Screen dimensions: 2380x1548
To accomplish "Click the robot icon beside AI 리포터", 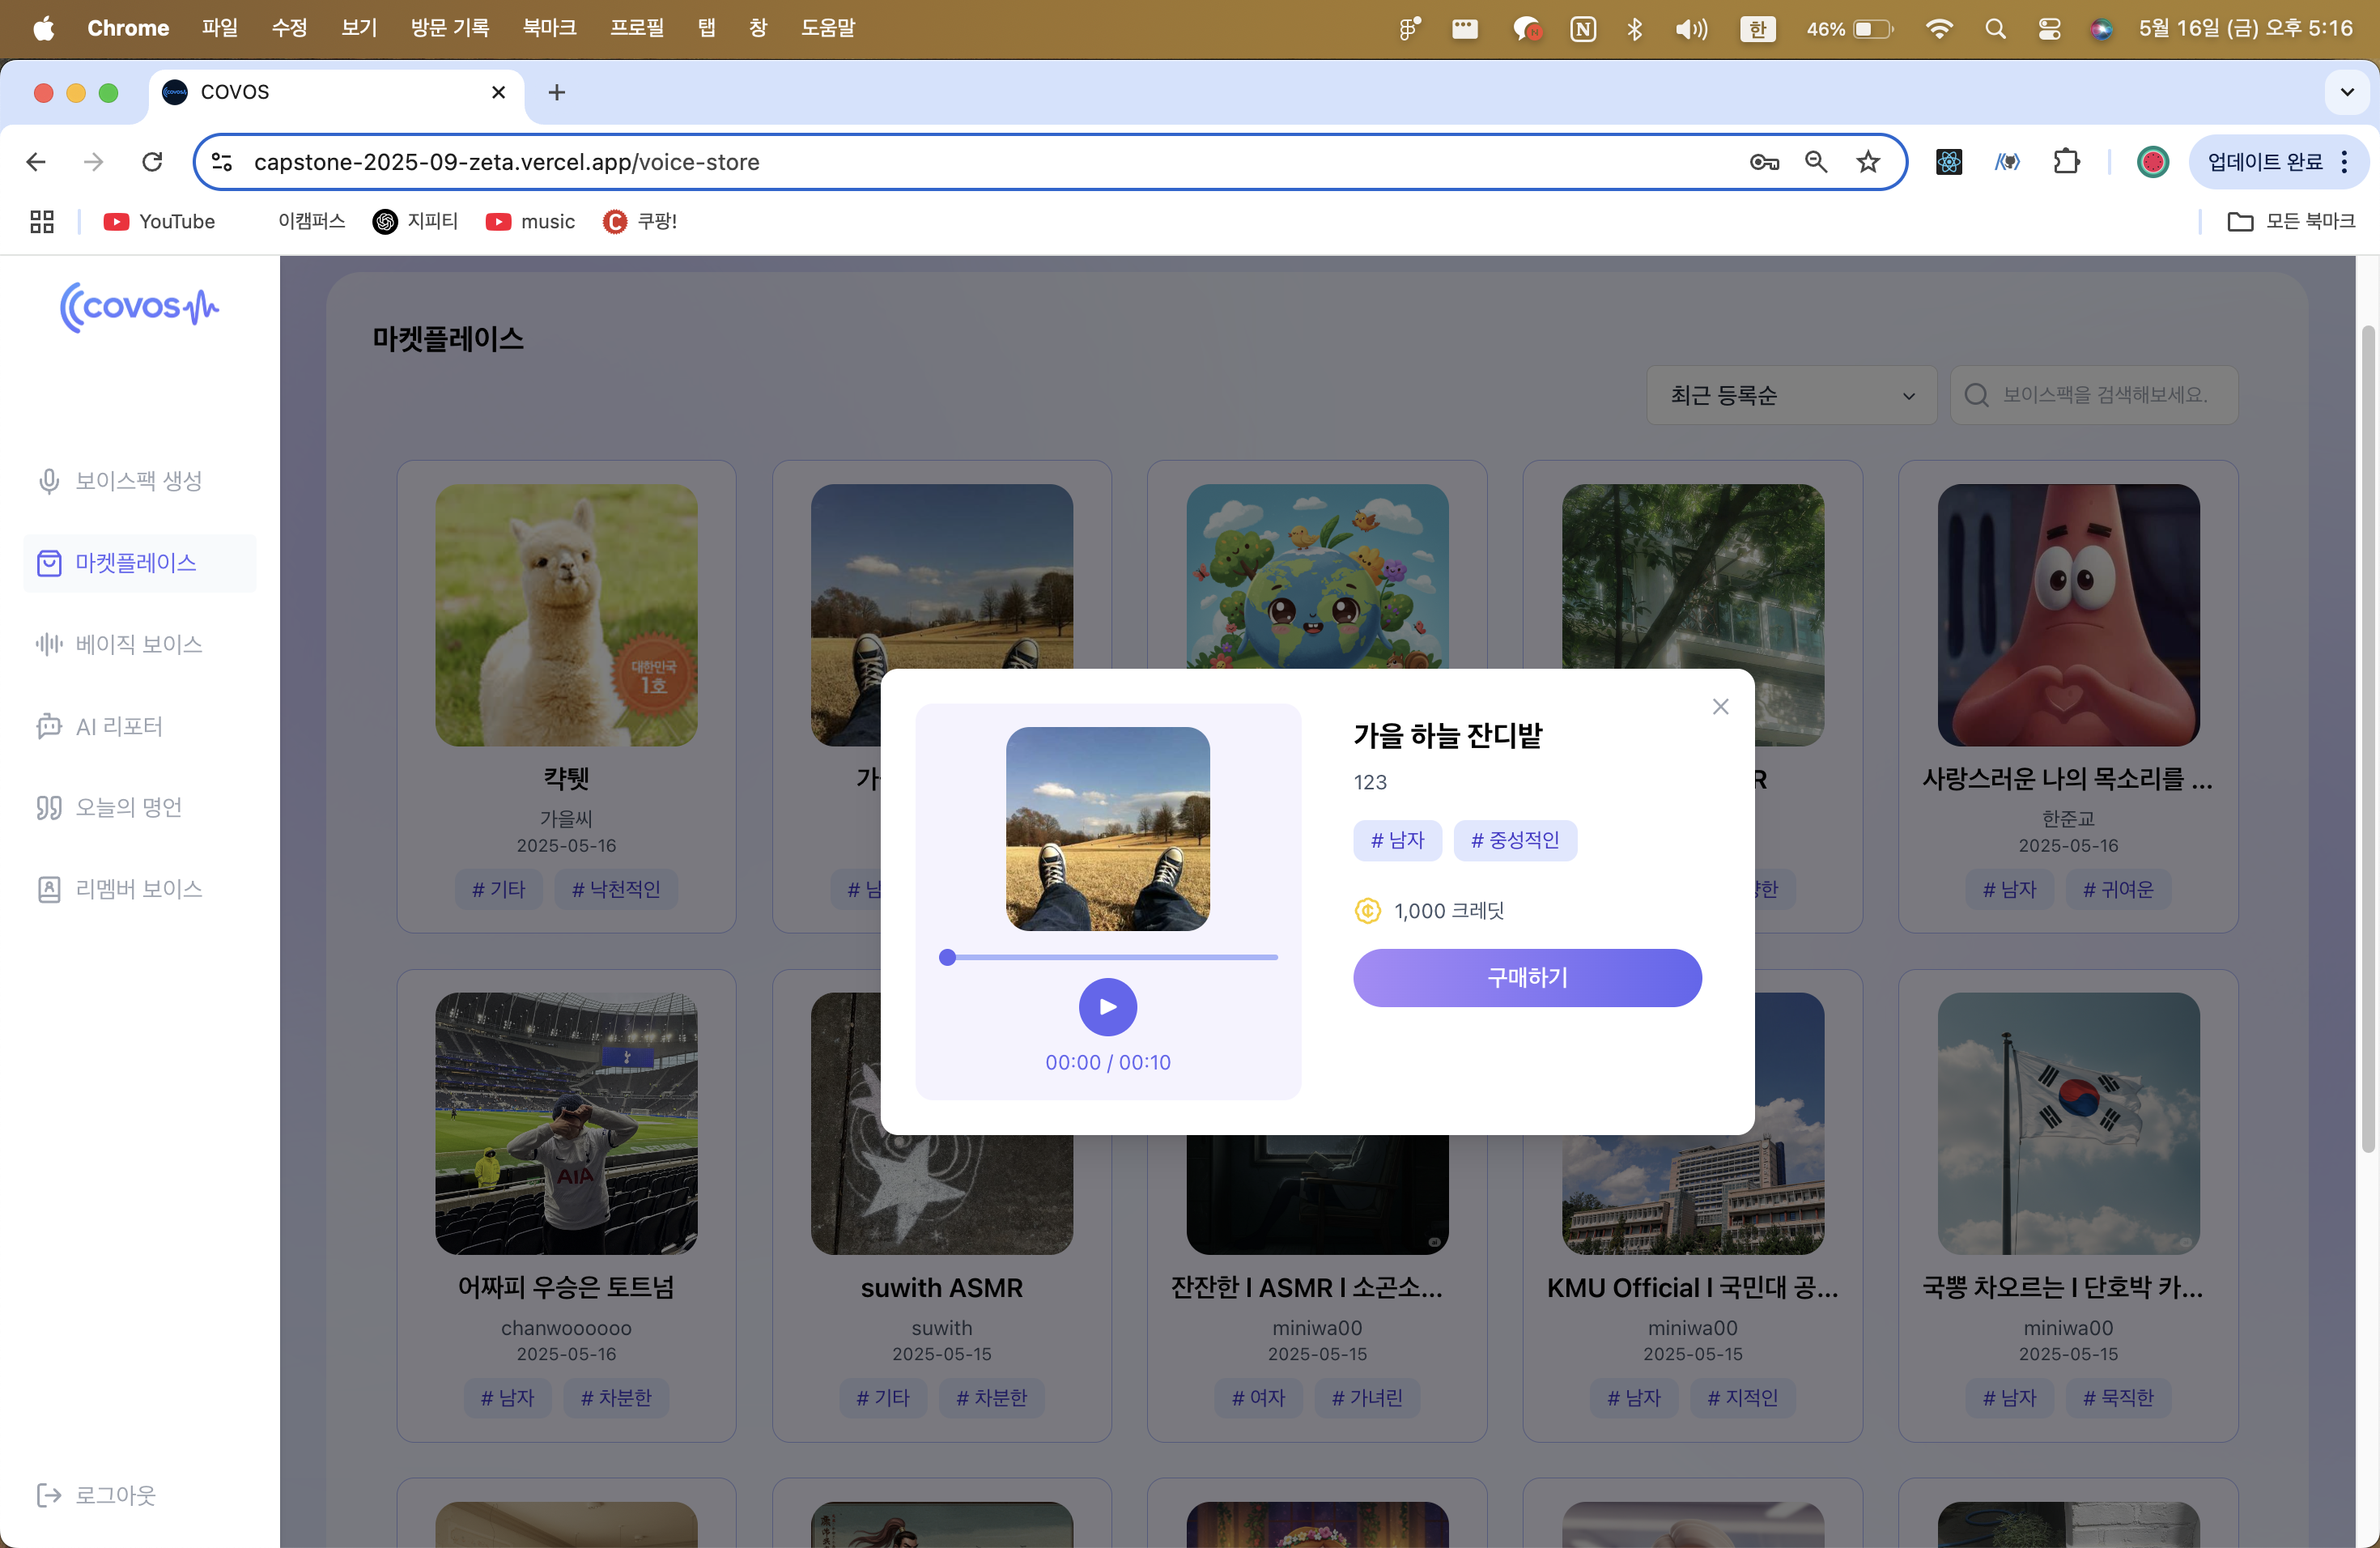I will click(x=48, y=726).
